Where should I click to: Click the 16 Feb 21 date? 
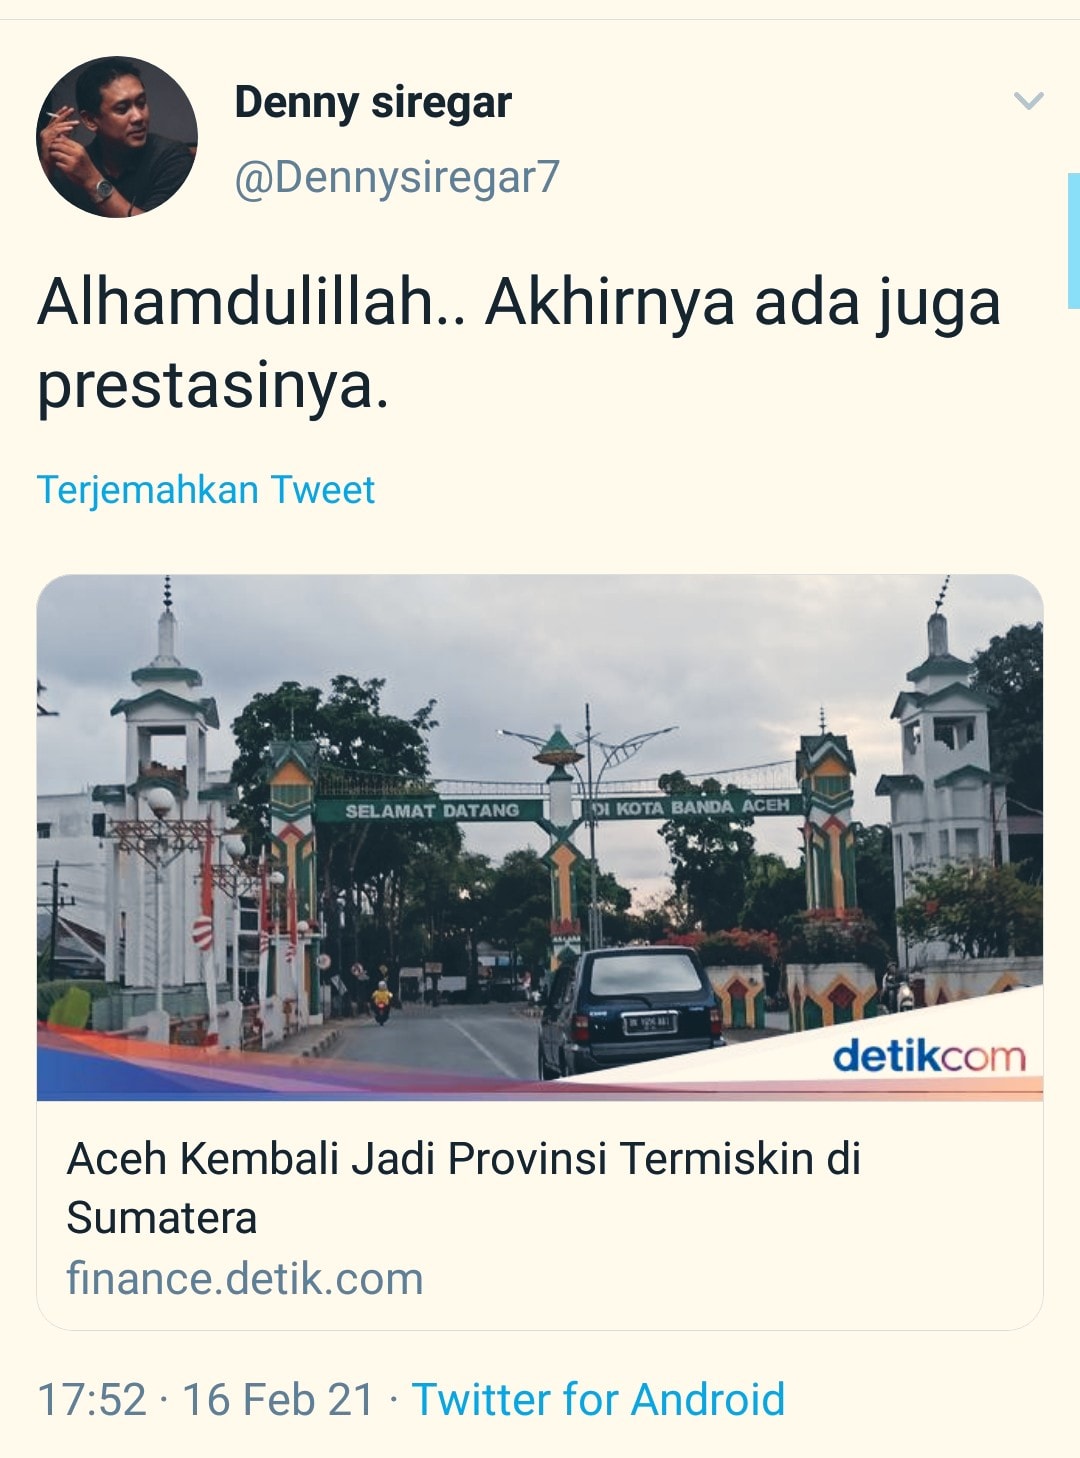(278, 1399)
